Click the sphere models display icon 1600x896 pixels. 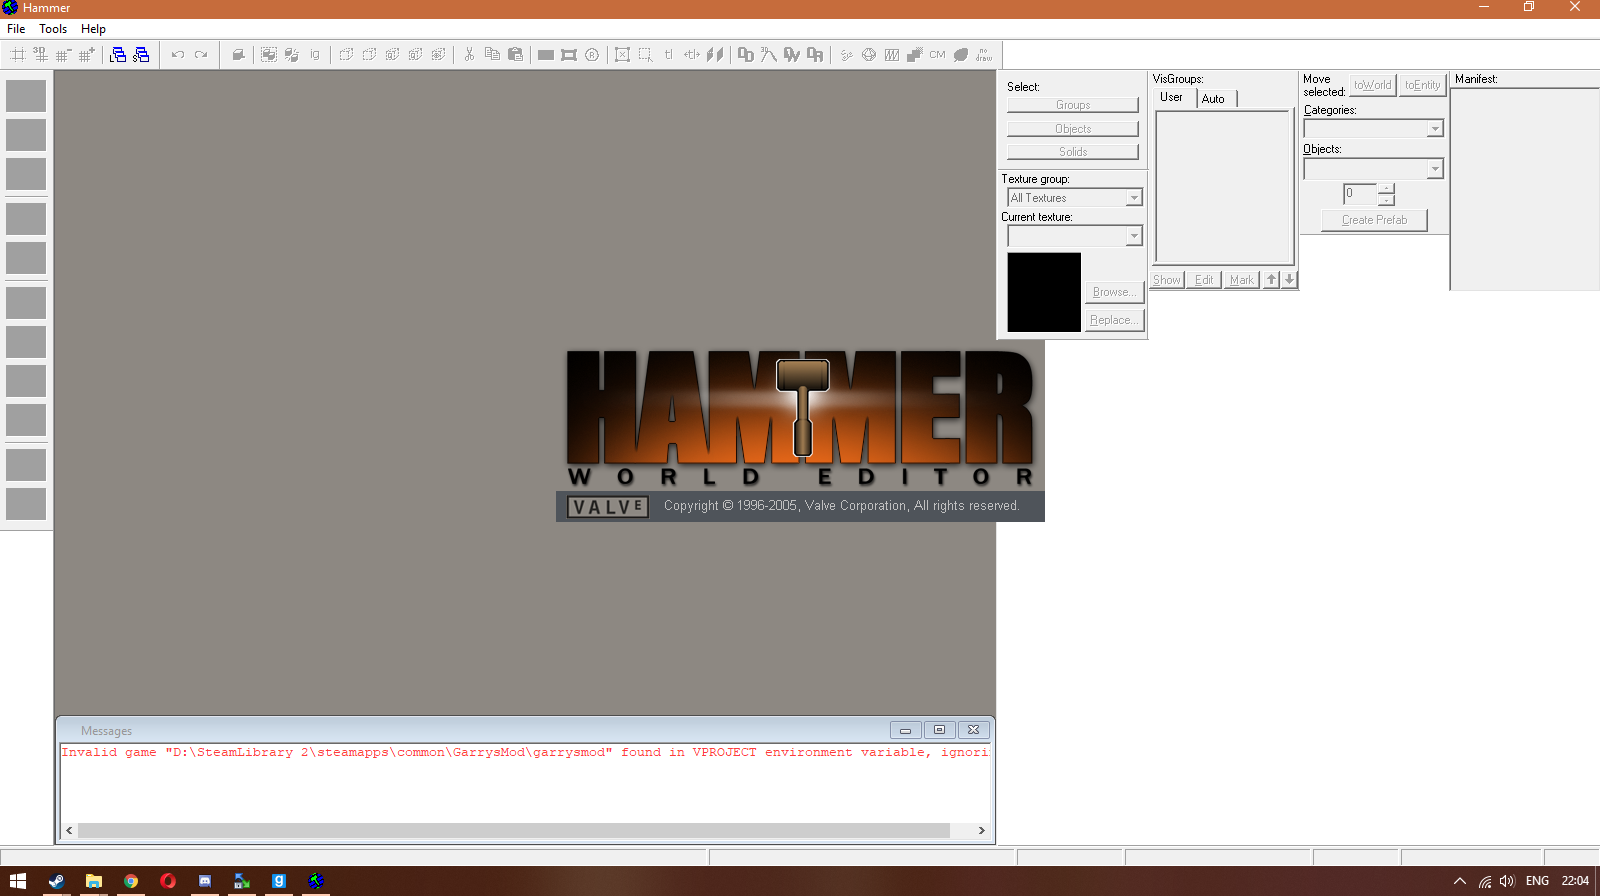[869, 55]
